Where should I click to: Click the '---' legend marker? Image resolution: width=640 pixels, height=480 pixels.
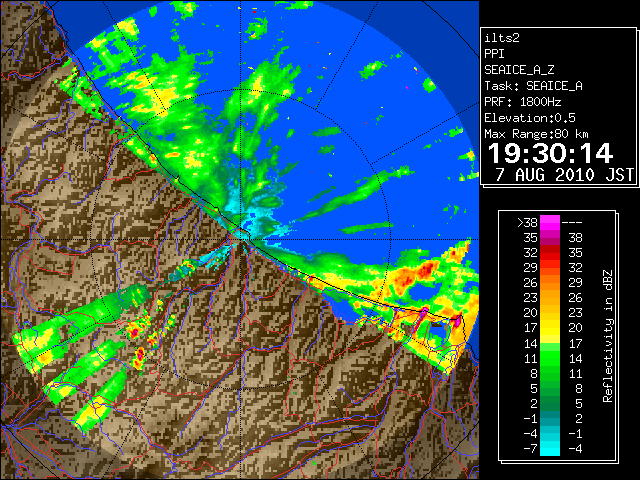pos(572,222)
